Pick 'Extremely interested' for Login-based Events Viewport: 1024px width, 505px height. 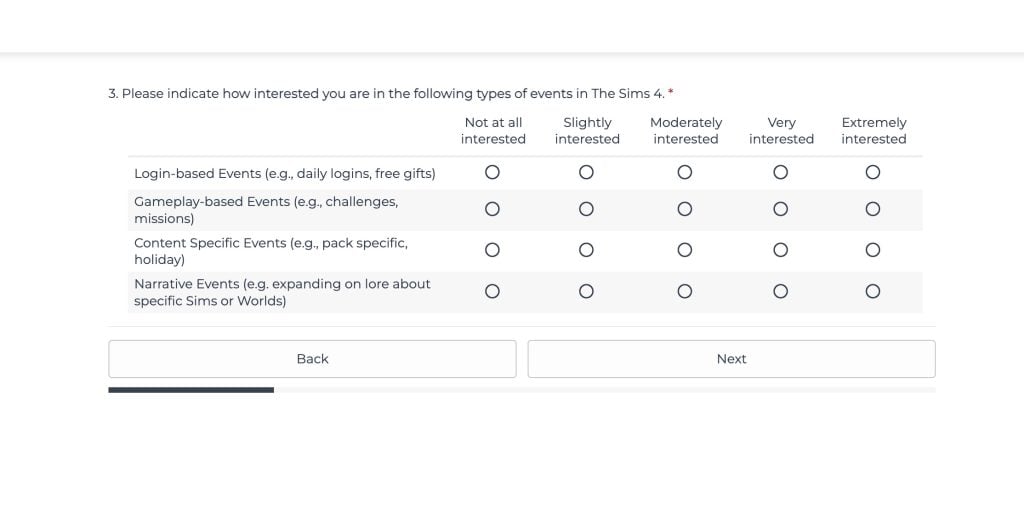873,173
